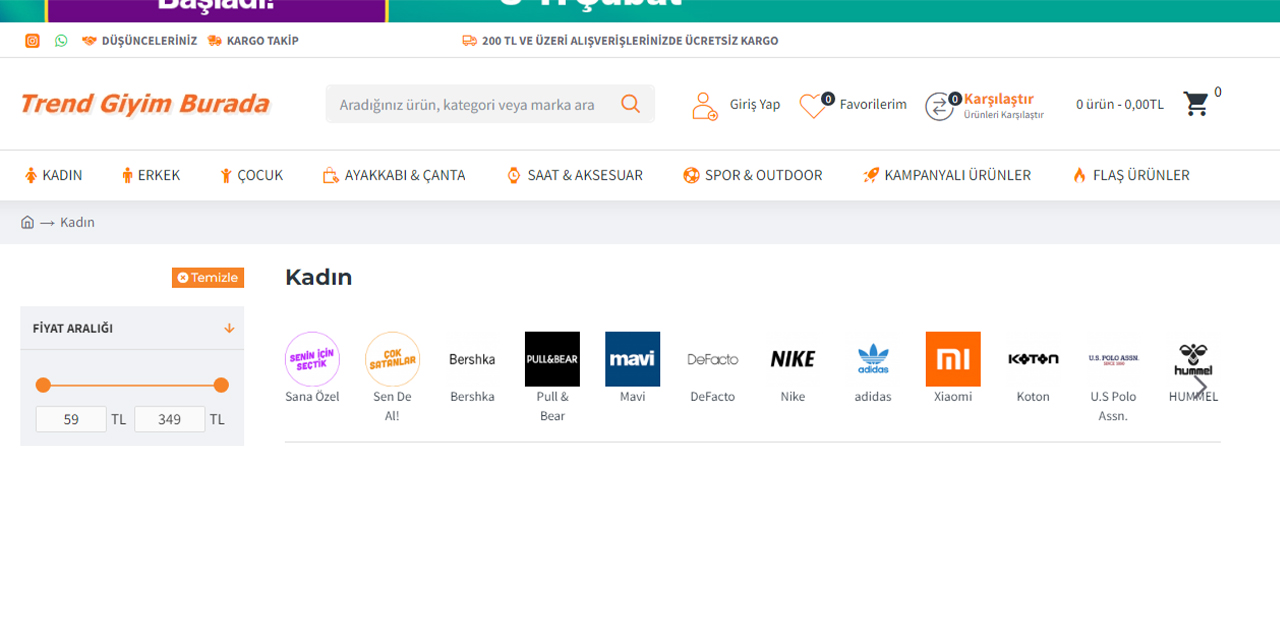Screen dimensions: 1280x640
Task: Click the home breadcrumb icon
Action: [27, 222]
